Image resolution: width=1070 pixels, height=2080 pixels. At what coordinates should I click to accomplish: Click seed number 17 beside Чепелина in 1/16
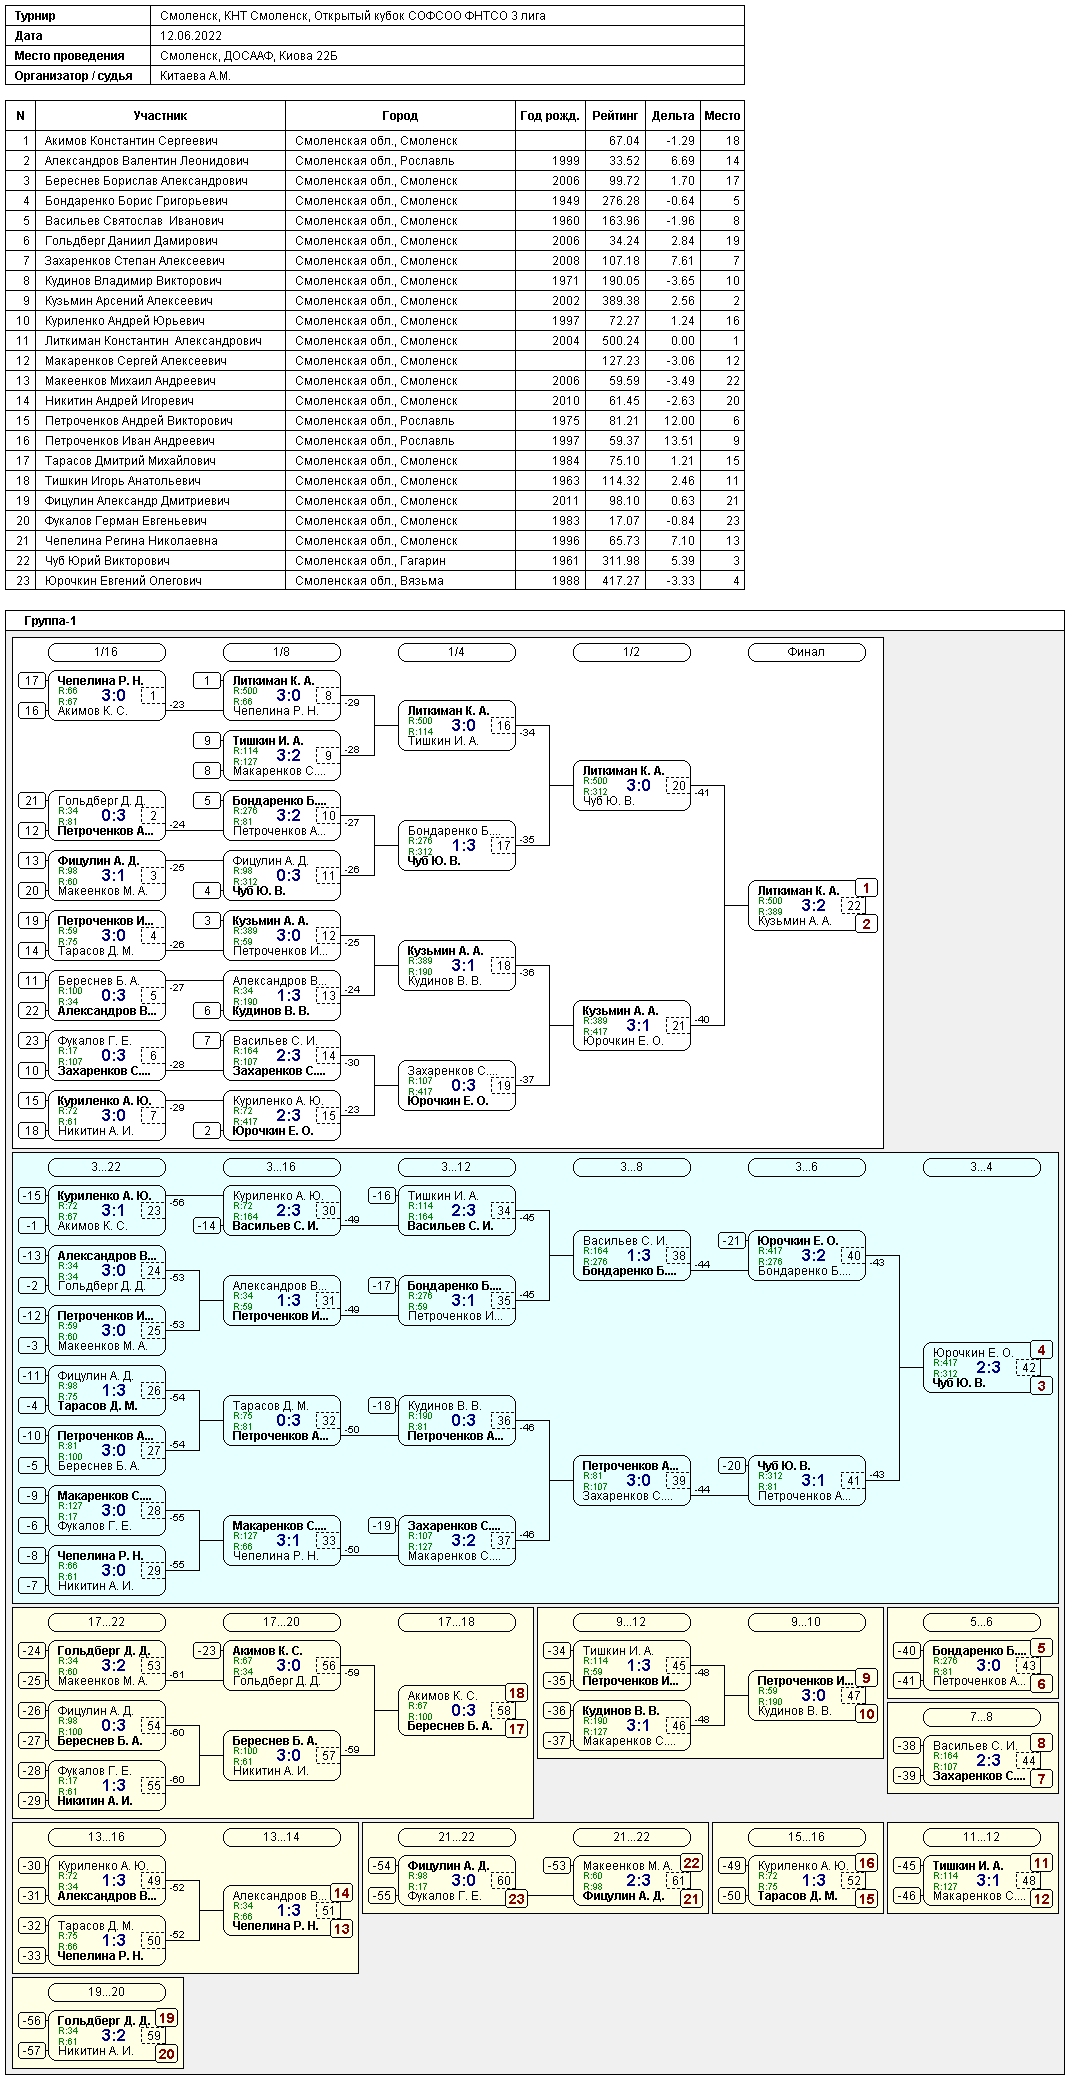pos(32,681)
